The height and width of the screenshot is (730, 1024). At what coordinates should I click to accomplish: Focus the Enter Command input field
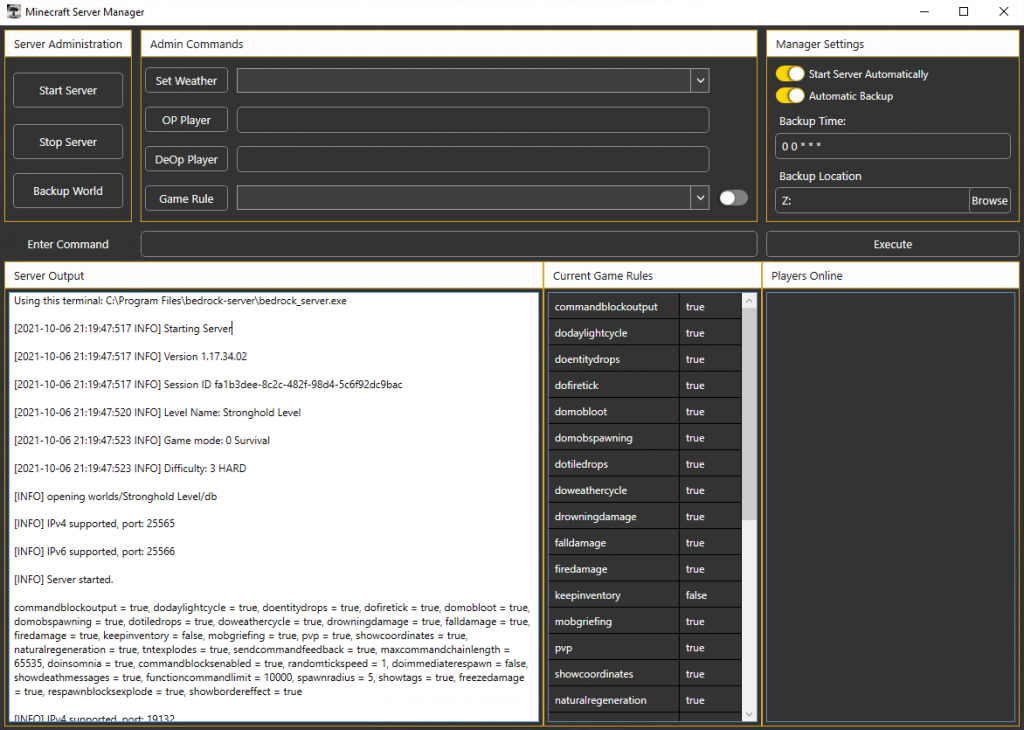(x=448, y=244)
